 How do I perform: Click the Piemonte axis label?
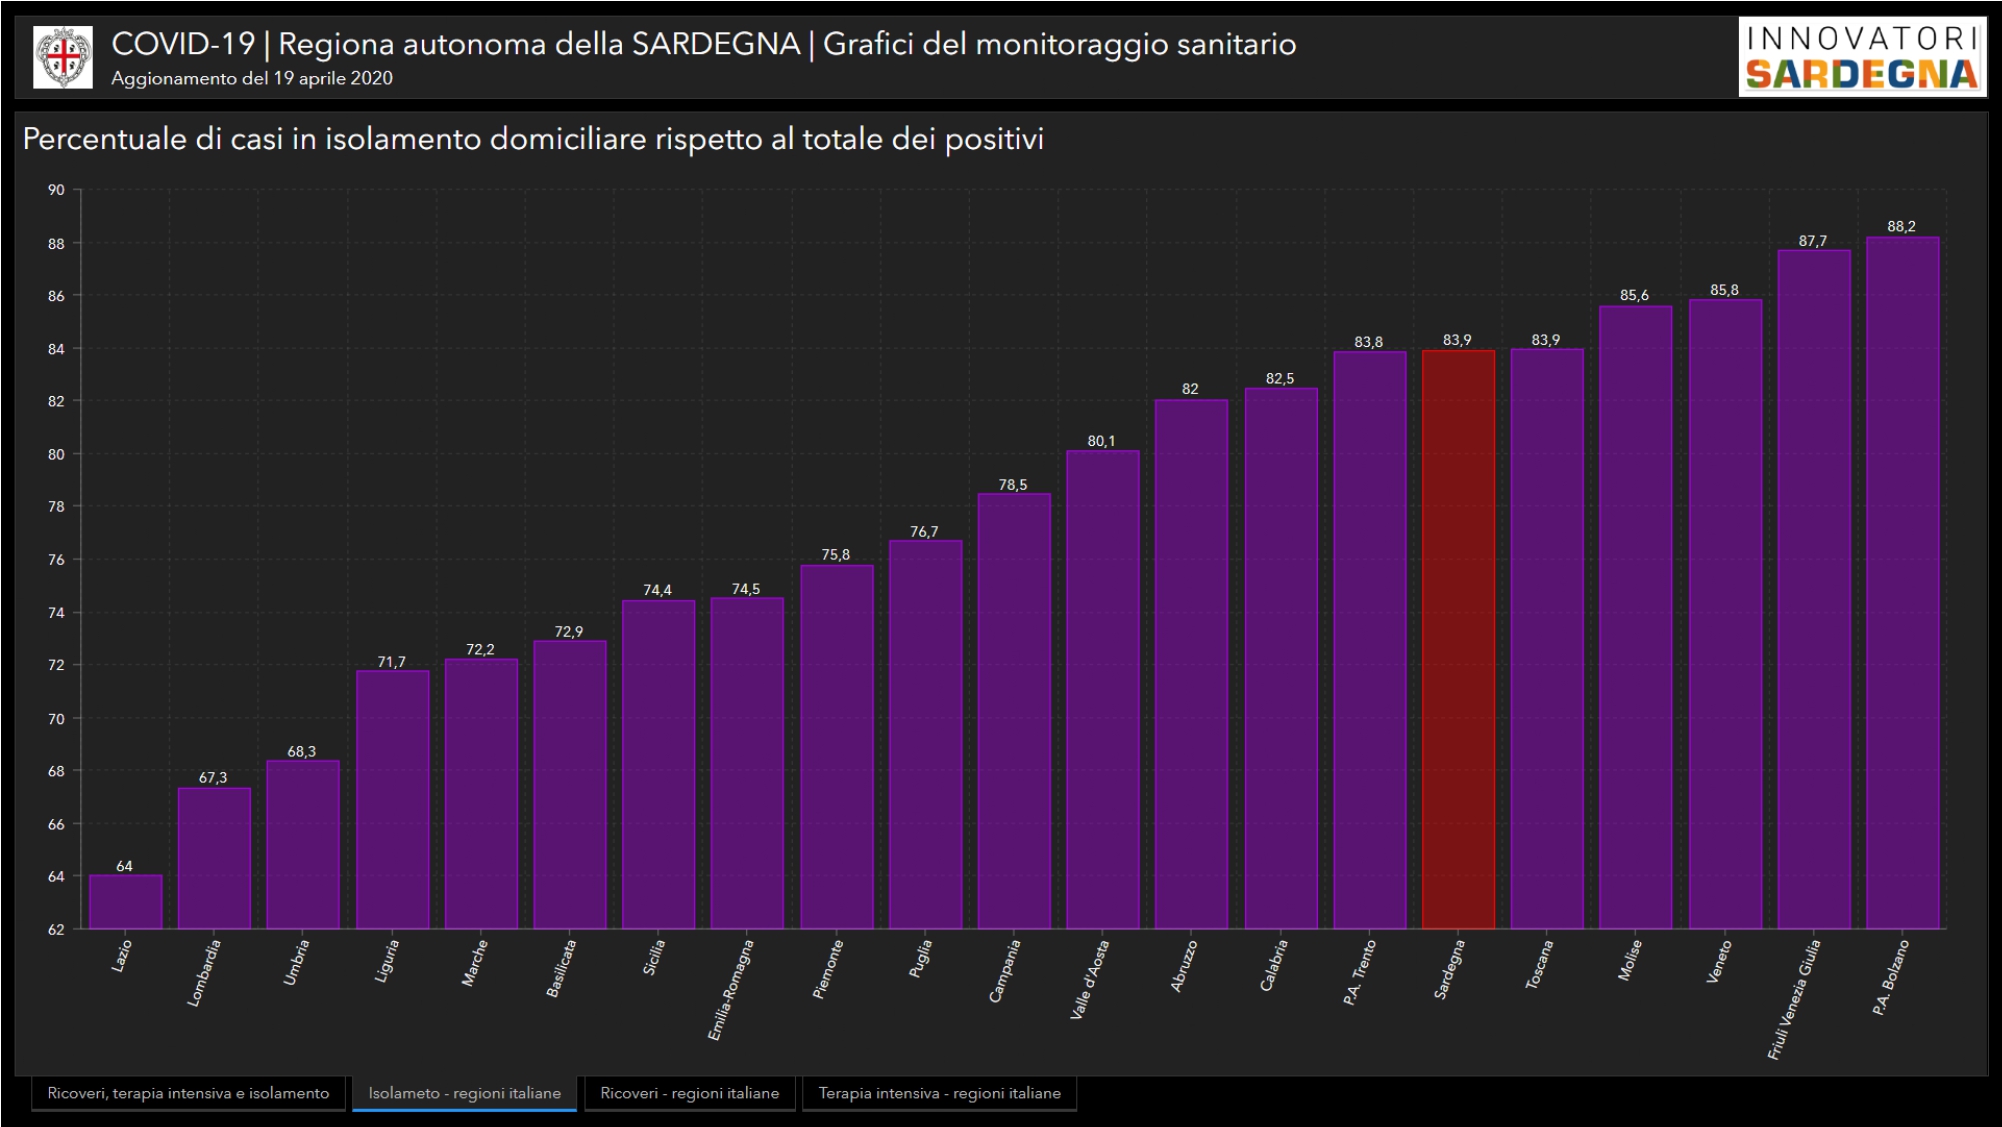[828, 969]
